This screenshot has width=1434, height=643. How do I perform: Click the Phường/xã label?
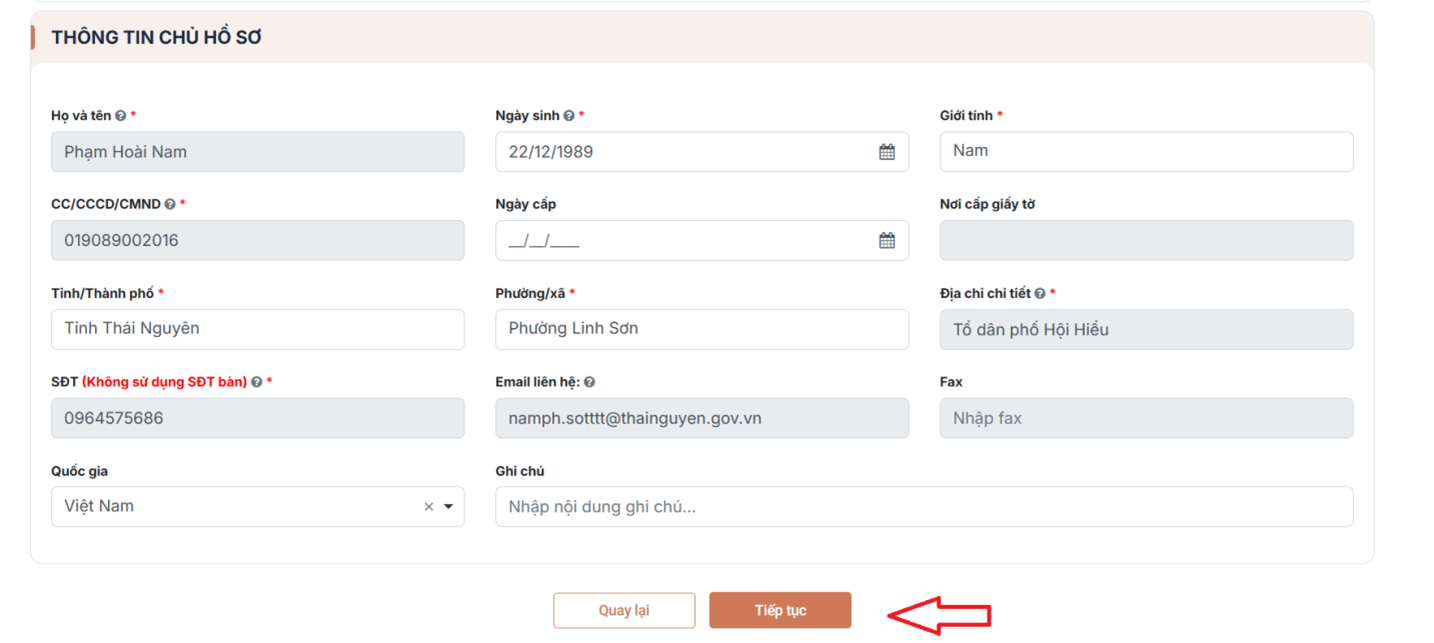point(530,294)
